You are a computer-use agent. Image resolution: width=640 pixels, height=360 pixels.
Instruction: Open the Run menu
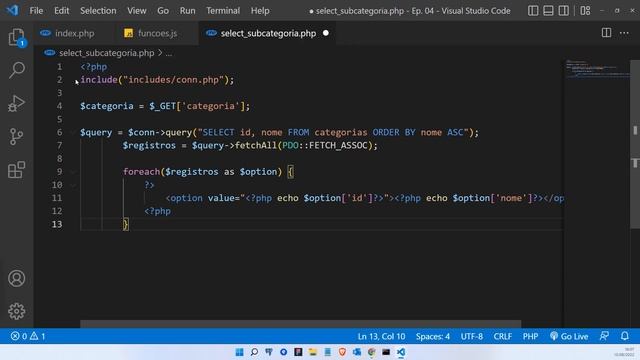coord(187,11)
